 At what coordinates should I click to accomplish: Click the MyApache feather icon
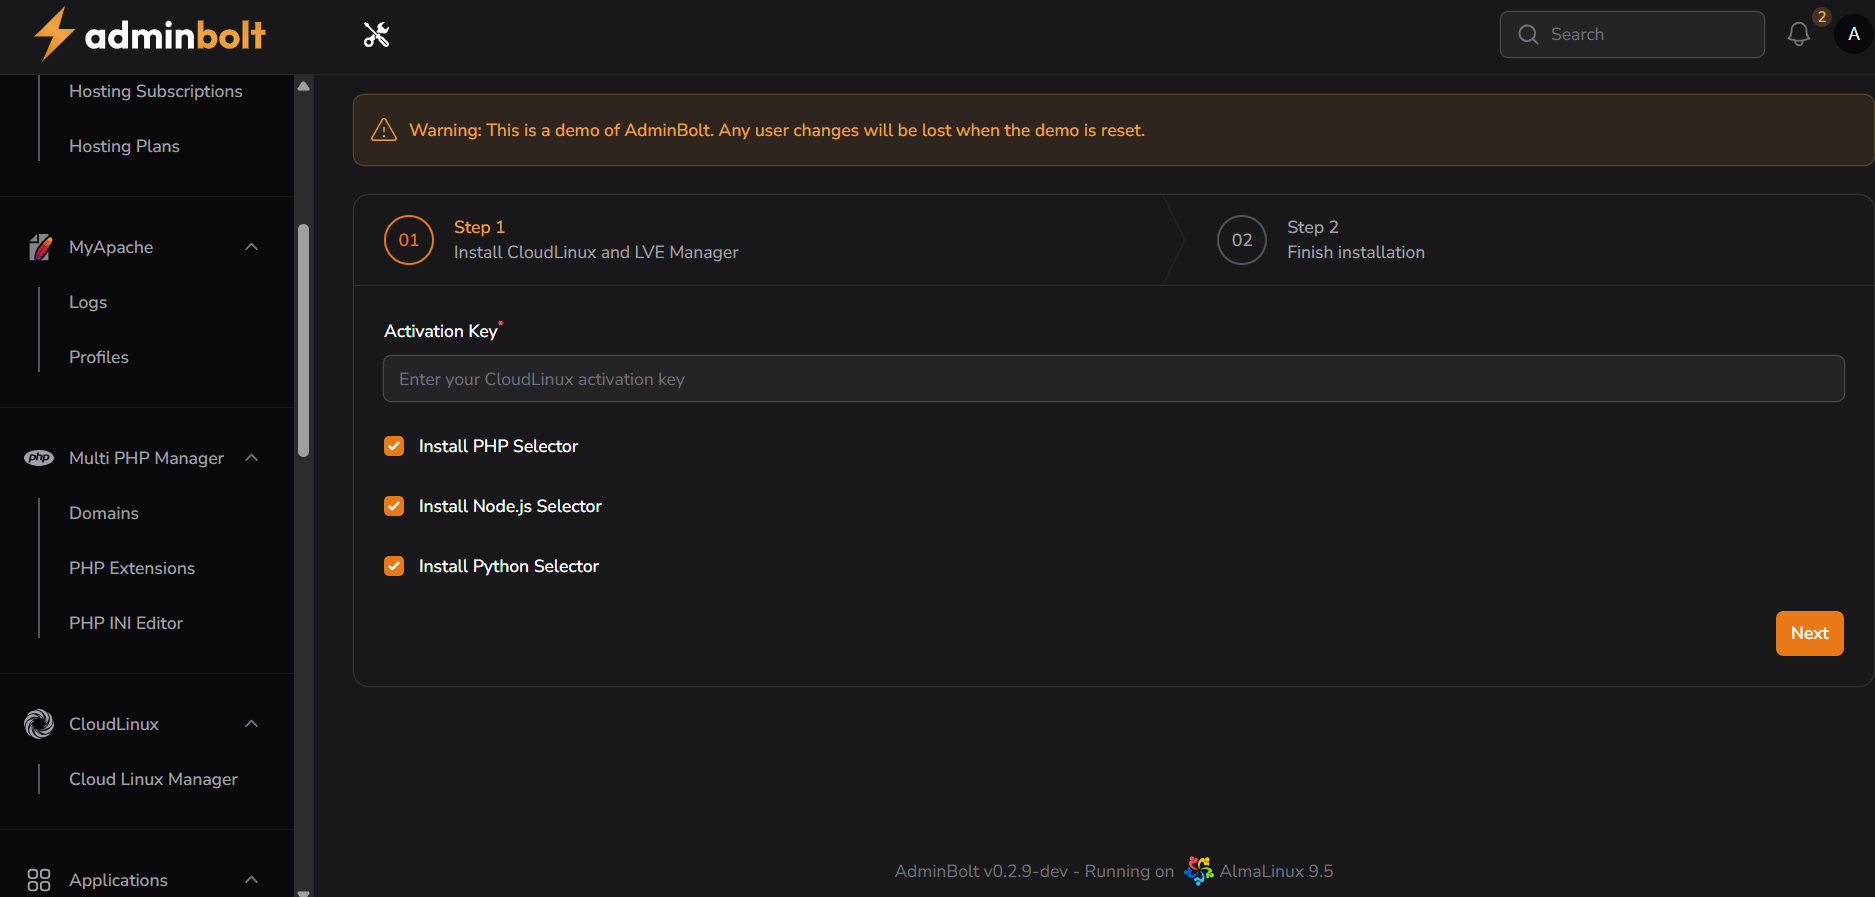point(40,247)
